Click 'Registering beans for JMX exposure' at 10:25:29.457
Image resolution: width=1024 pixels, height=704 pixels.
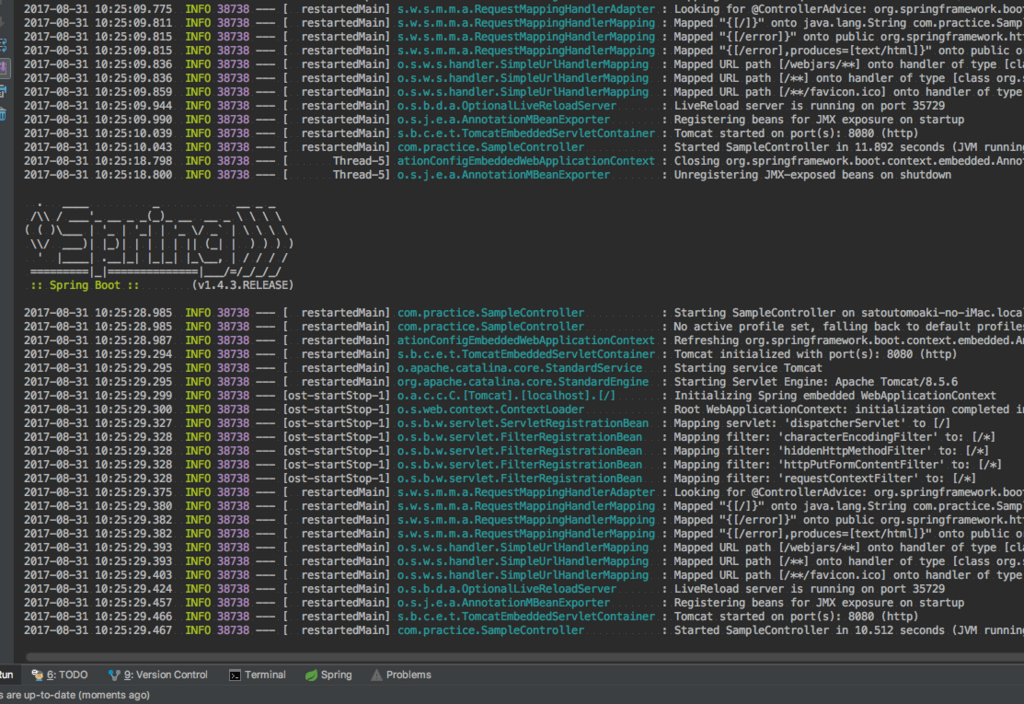(819, 602)
